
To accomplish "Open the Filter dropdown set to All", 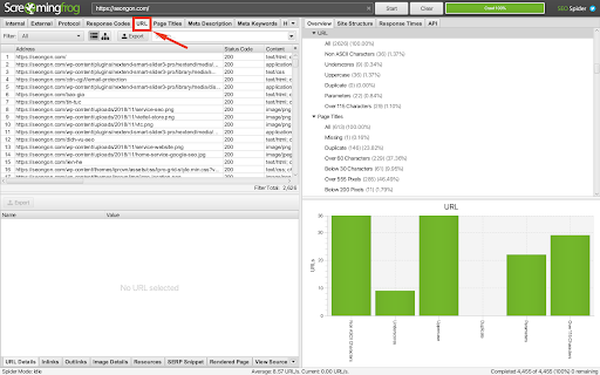I will point(51,36).
